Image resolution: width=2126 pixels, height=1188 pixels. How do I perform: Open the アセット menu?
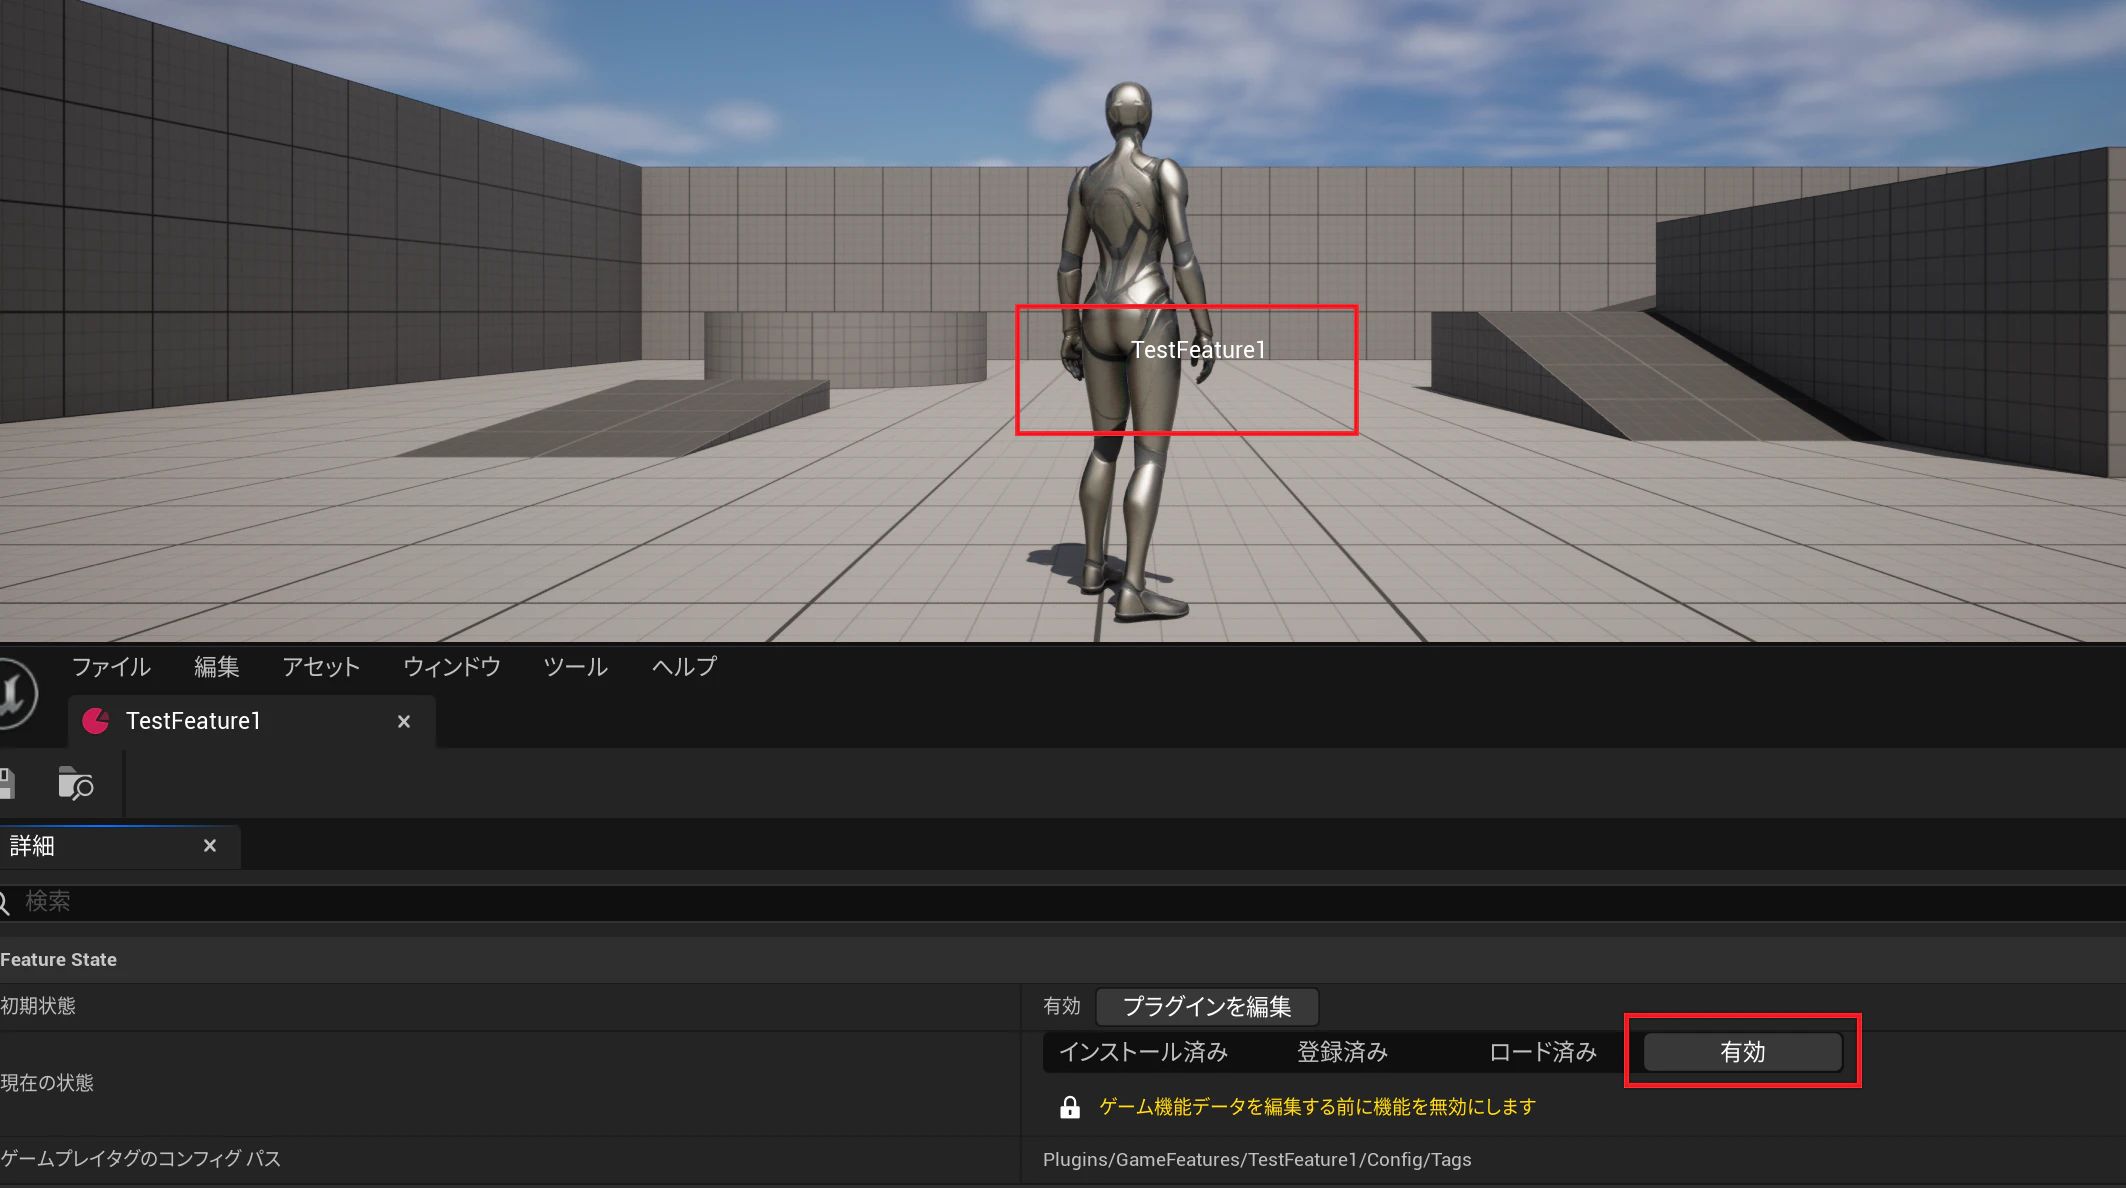321,667
